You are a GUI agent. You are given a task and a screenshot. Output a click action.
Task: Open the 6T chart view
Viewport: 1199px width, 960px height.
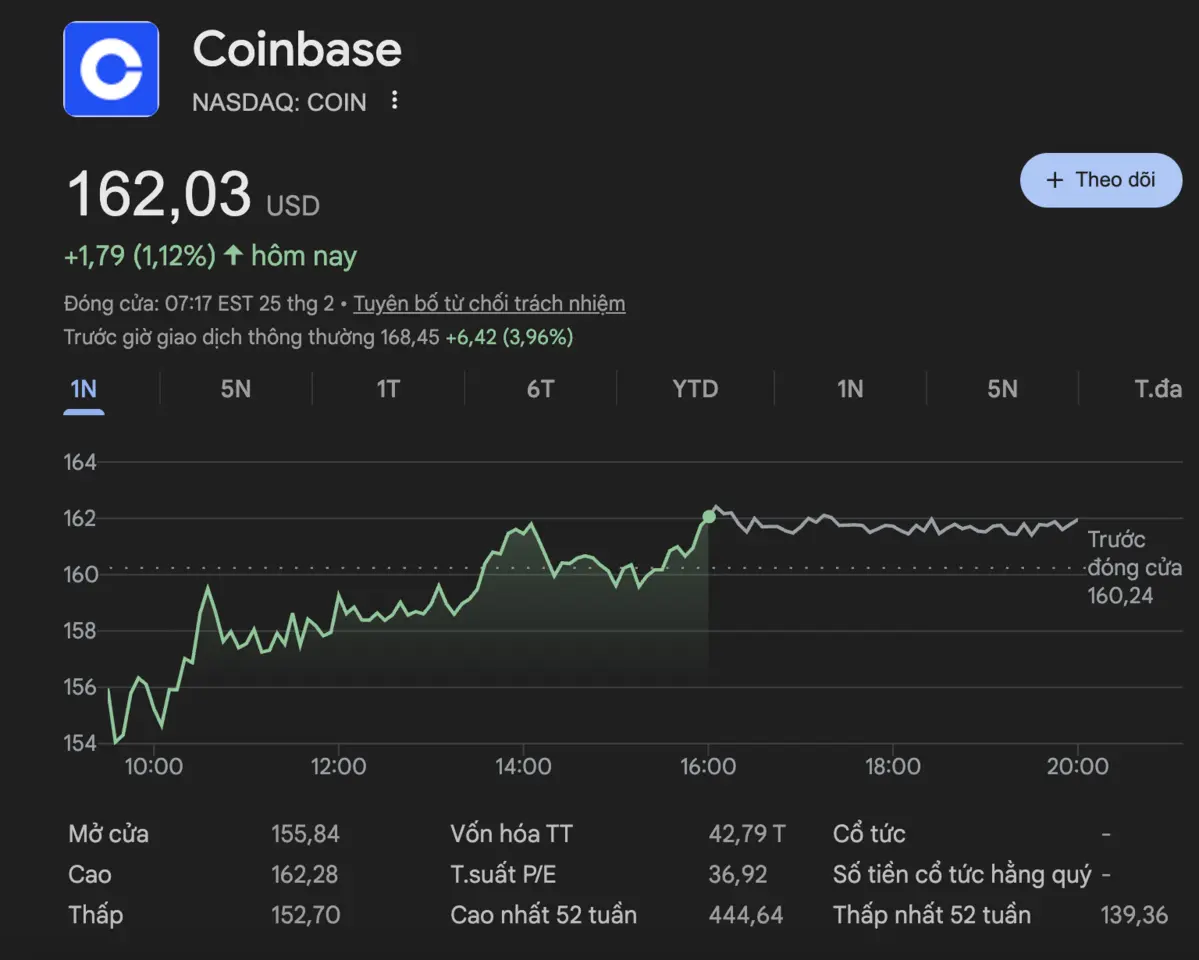click(541, 389)
